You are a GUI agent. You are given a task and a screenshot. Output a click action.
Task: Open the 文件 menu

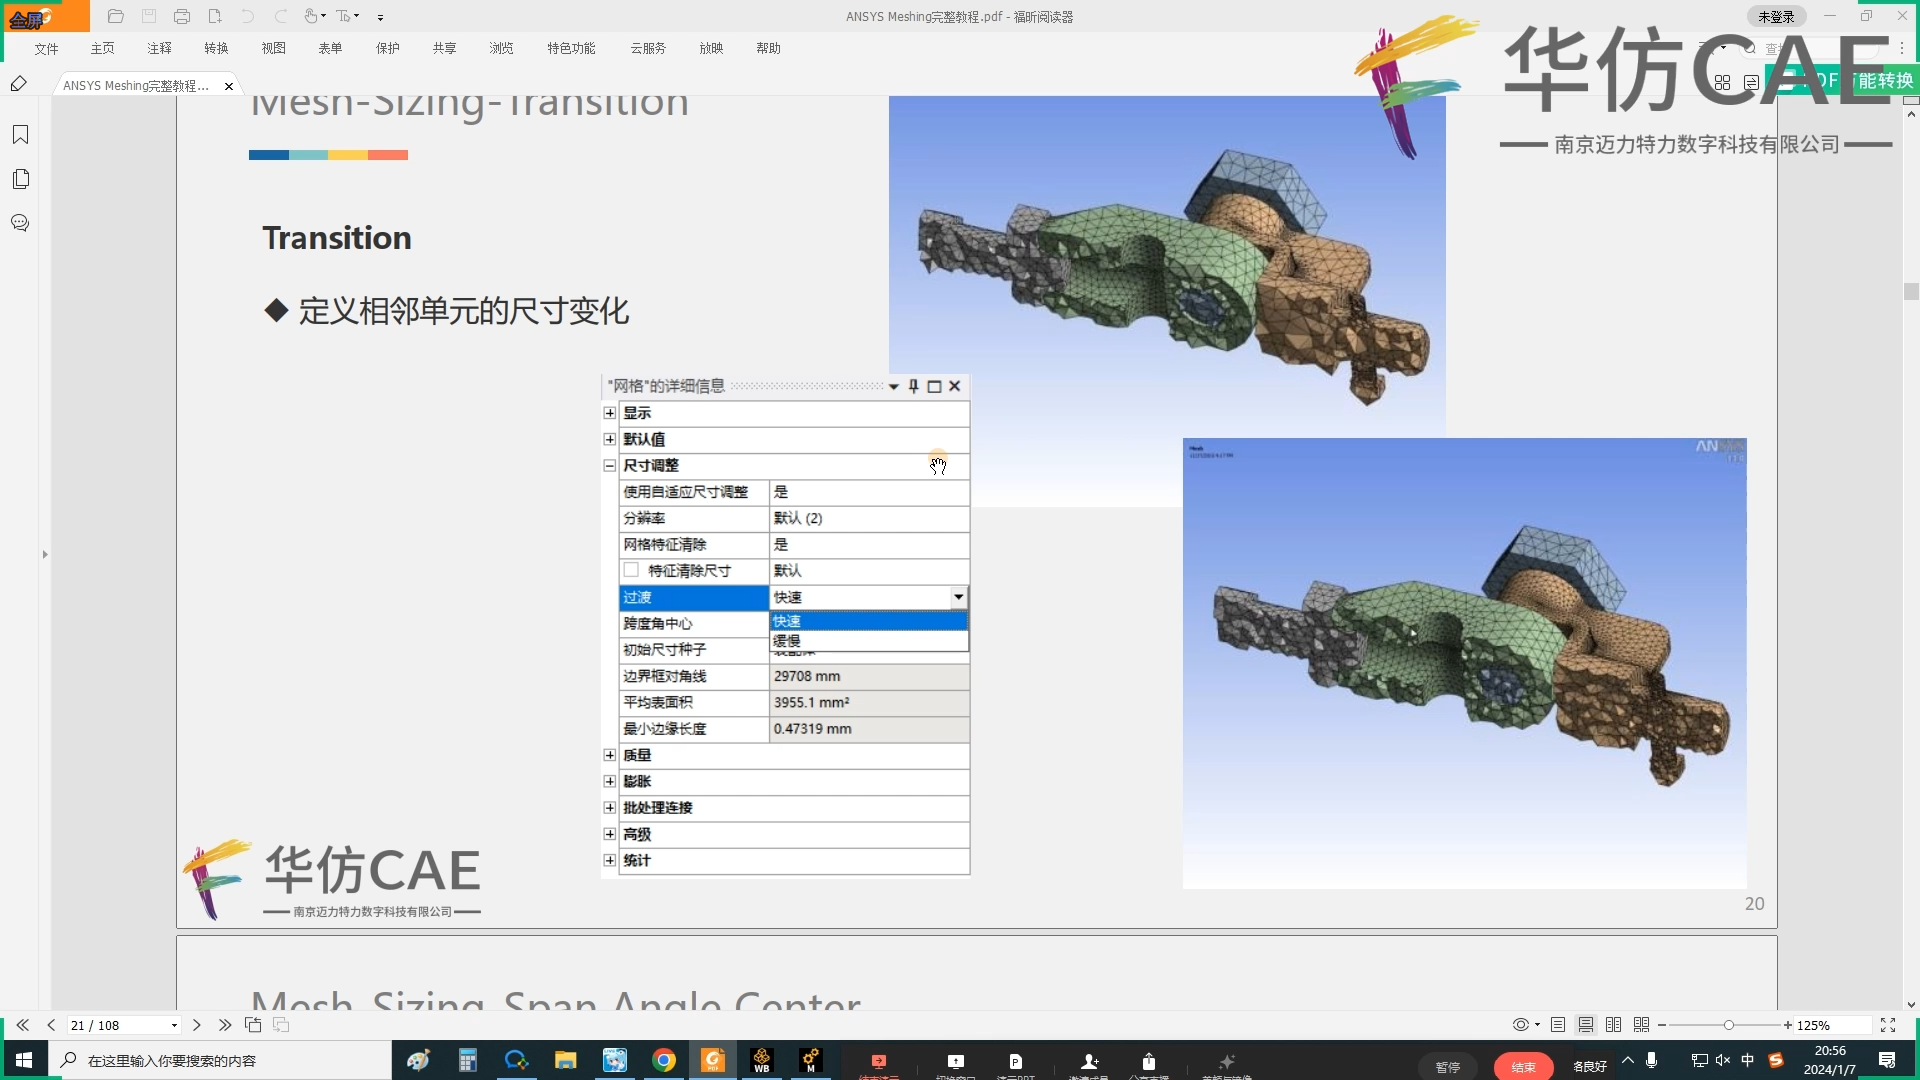[47, 48]
